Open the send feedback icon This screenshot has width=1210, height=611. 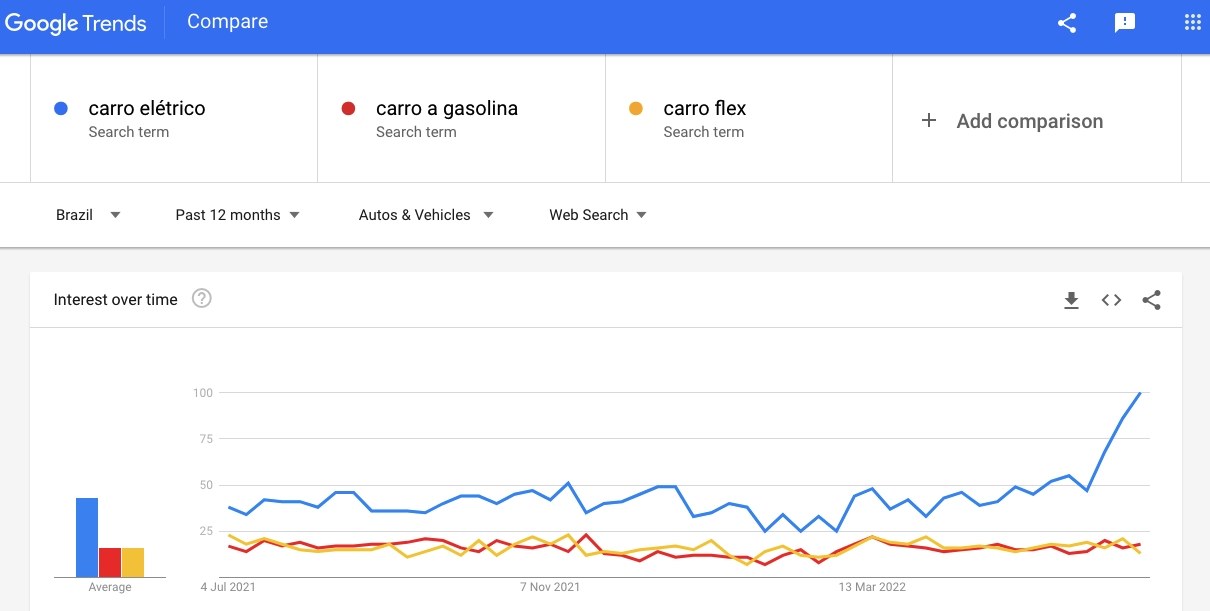point(1125,23)
